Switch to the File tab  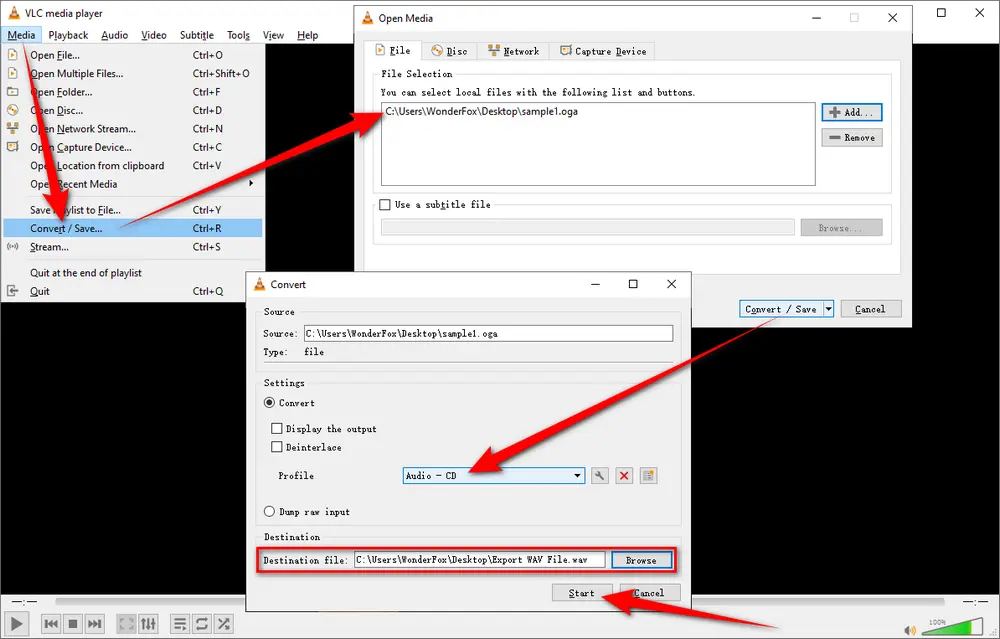[x=393, y=50]
